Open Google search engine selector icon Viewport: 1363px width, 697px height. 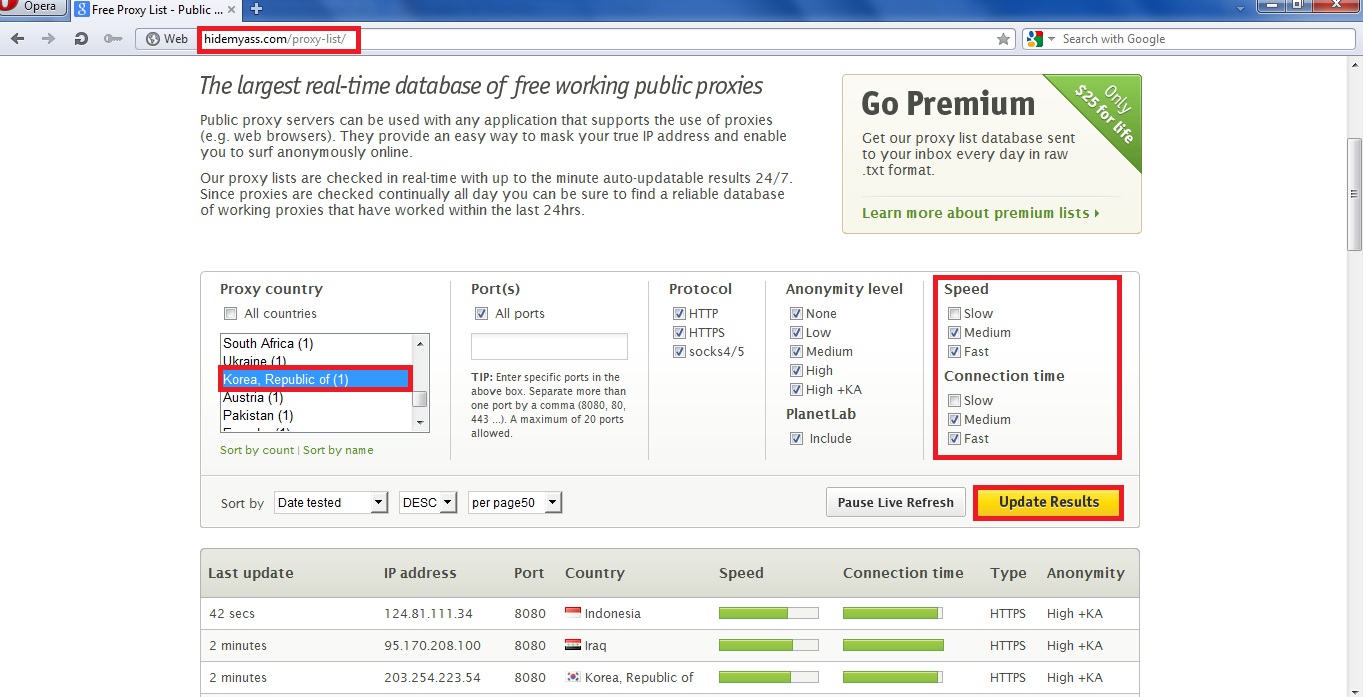[x=1034, y=39]
